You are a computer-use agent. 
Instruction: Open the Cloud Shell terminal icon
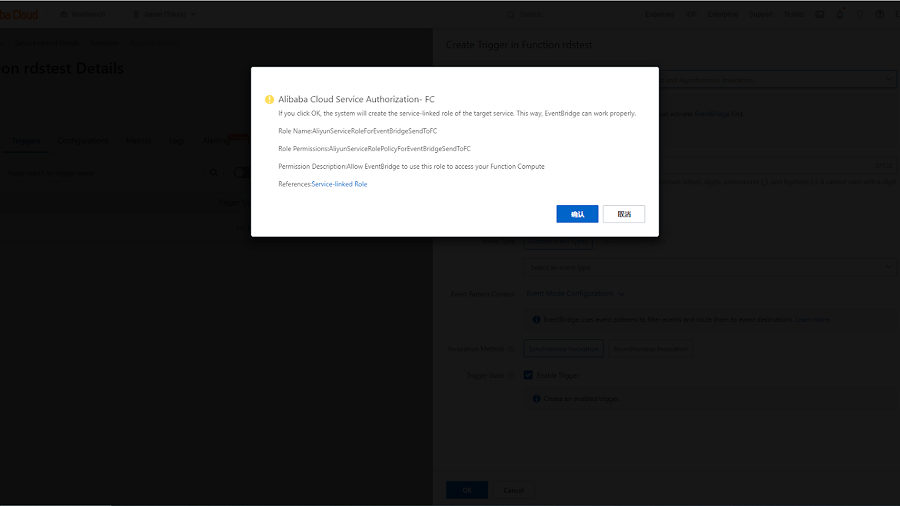(820, 14)
